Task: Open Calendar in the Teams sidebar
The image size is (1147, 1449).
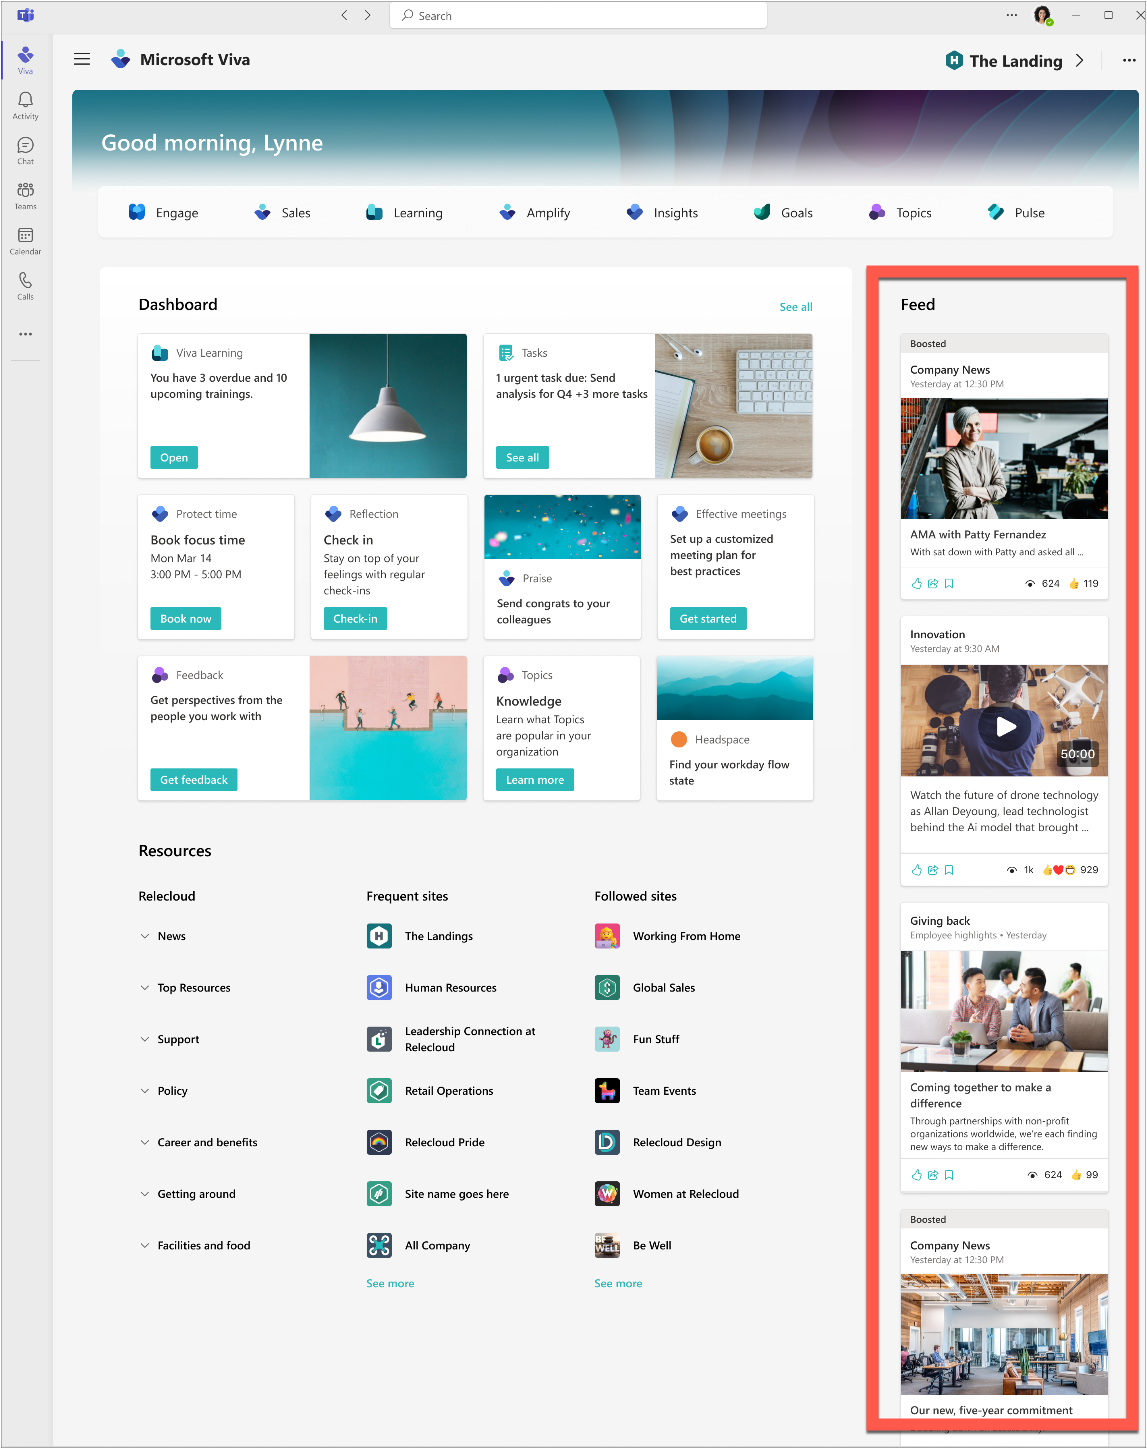Action: pyautogui.click(x=25, y=240)
